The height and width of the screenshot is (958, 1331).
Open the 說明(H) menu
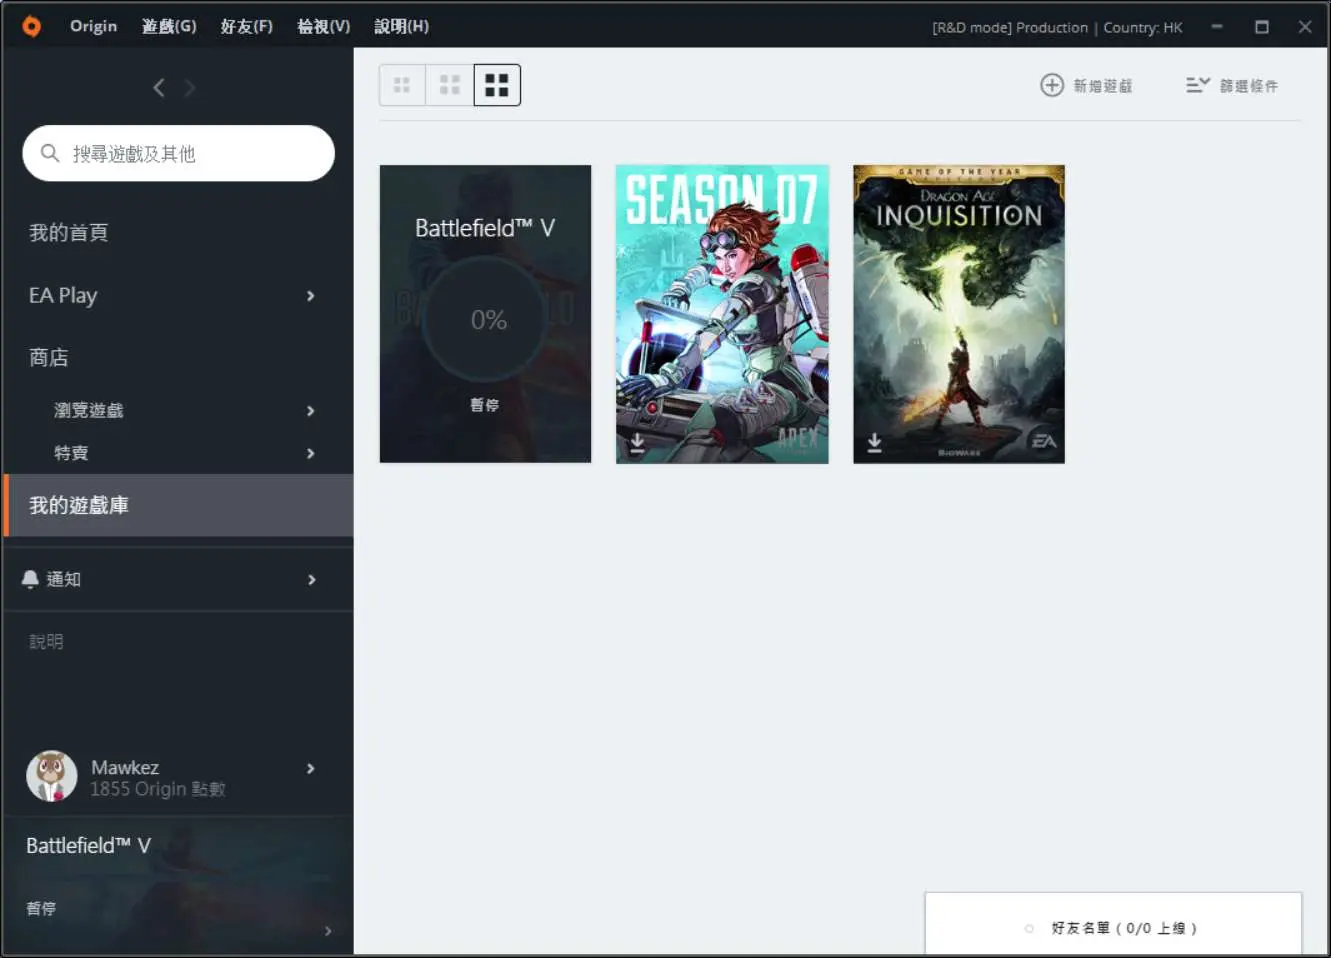(x=402, y=26)
